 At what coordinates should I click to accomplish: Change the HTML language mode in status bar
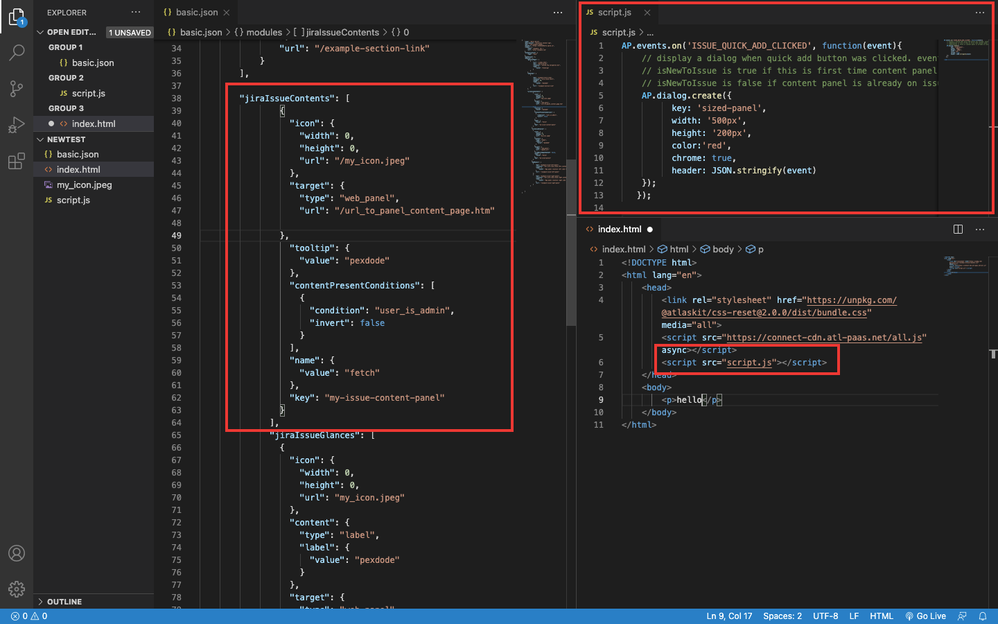tap(881, 616)
